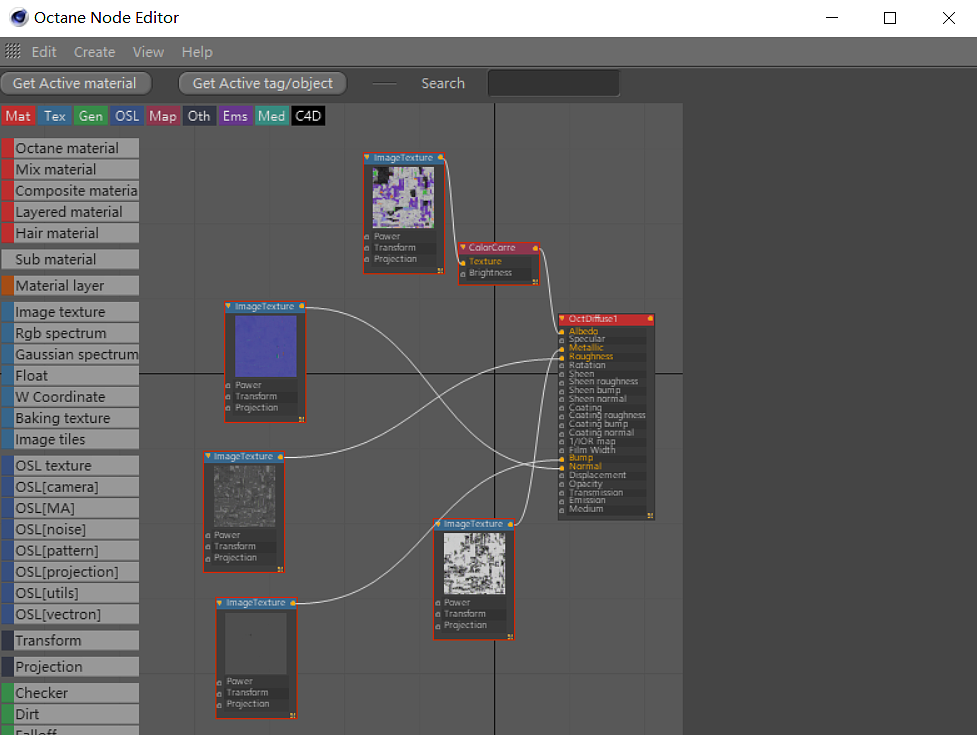The height and width of the screenshot is (735, 977).
Task: Click the Brightness input port on ColorCorre
Action: tap(462, 273)
